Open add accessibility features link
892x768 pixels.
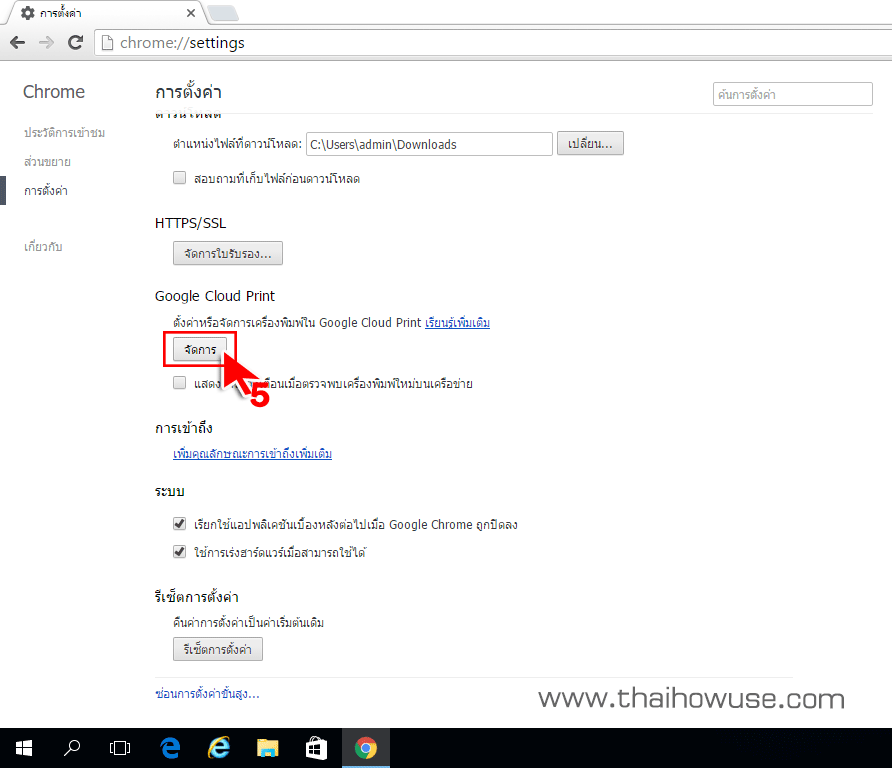(253, 453)
